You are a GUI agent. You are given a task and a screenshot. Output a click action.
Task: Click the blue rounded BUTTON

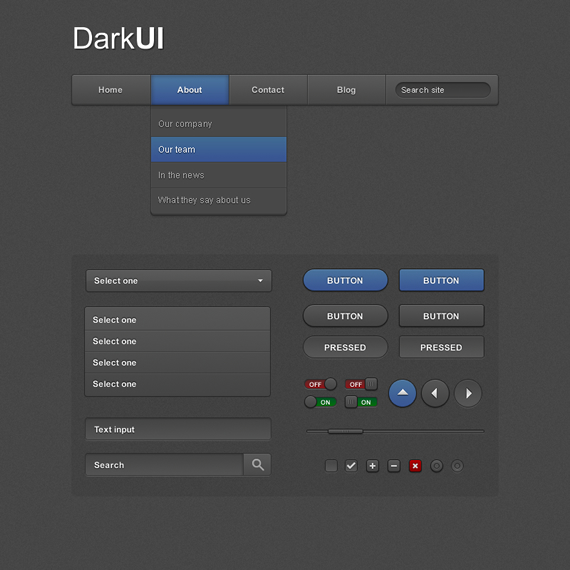345,280
